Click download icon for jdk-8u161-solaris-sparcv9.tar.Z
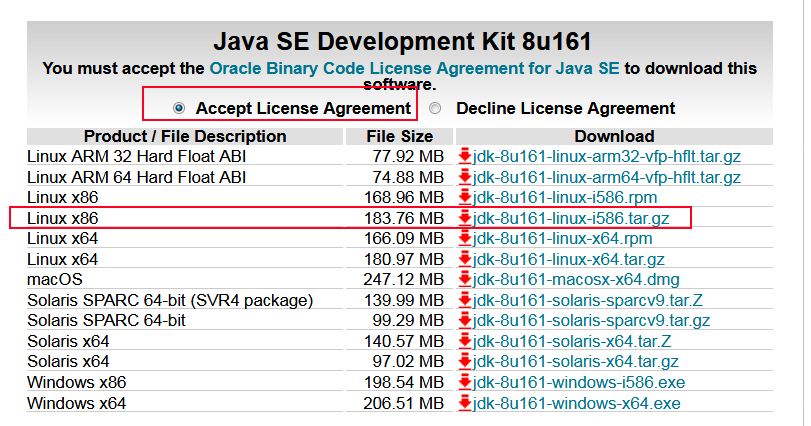The height and width of the screenshot is (426, 811). point(464,300)
